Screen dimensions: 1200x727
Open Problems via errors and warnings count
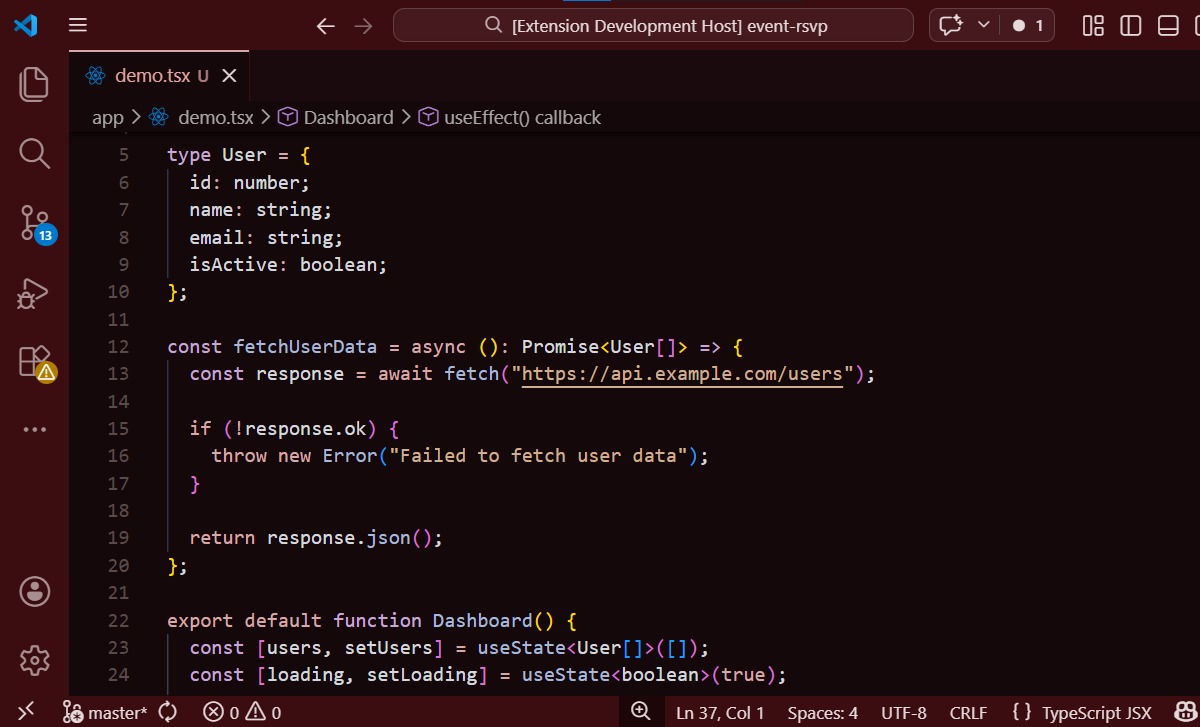[x=242, y=712]
